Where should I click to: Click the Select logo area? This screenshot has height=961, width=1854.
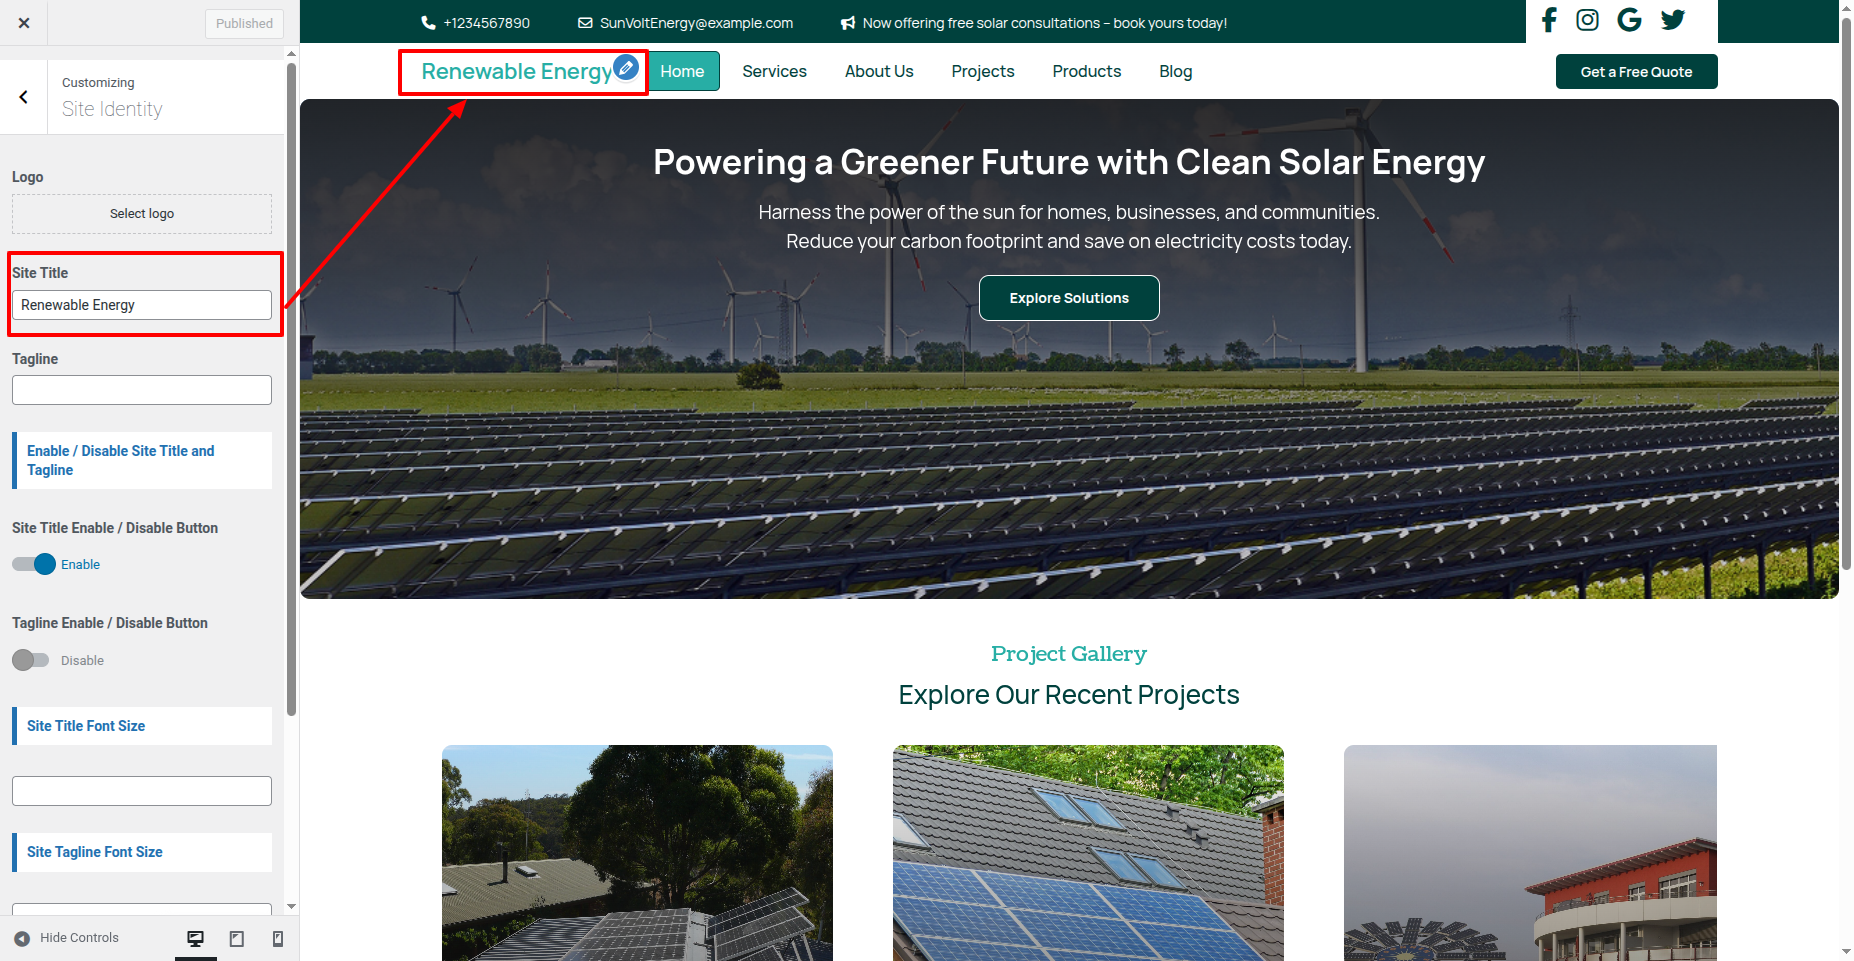tap(142, 214)
